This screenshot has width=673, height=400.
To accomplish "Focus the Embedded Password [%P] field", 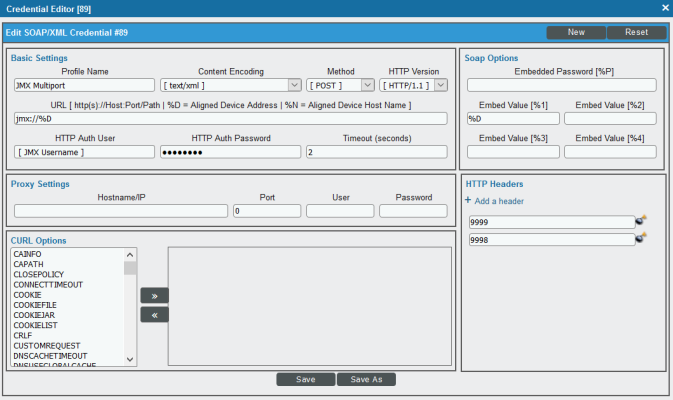I will 562,85.
